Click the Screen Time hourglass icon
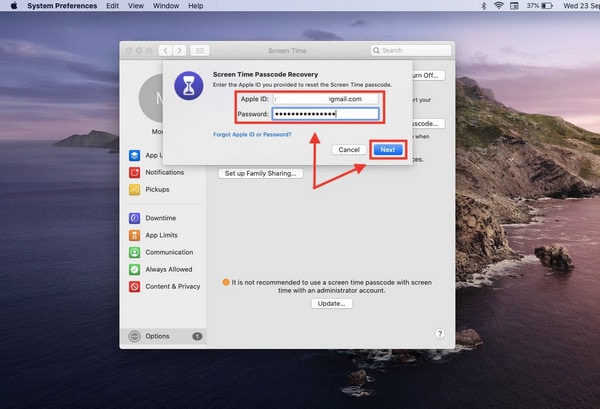The height and width of the screenshot is (409, 600). (189, 86)
